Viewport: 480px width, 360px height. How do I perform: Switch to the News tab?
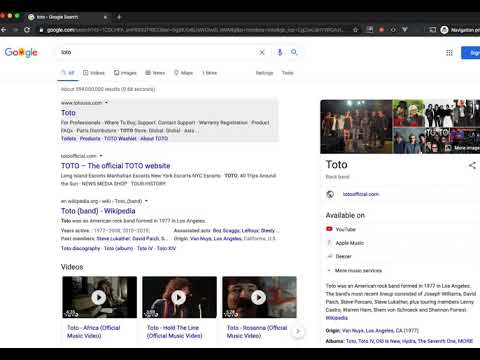tap(155, 73)
